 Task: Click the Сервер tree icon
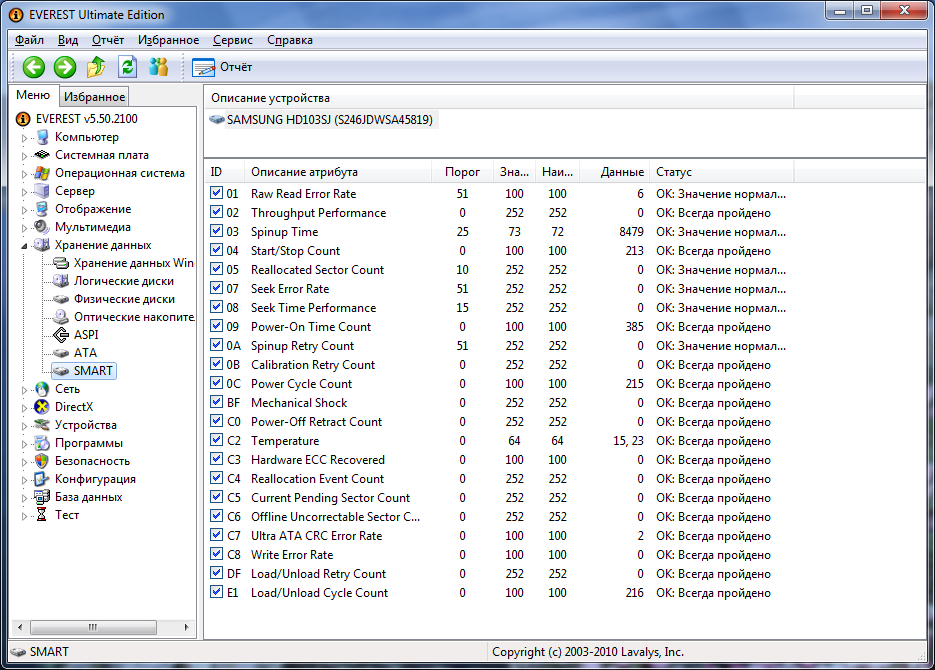point(42,191)
